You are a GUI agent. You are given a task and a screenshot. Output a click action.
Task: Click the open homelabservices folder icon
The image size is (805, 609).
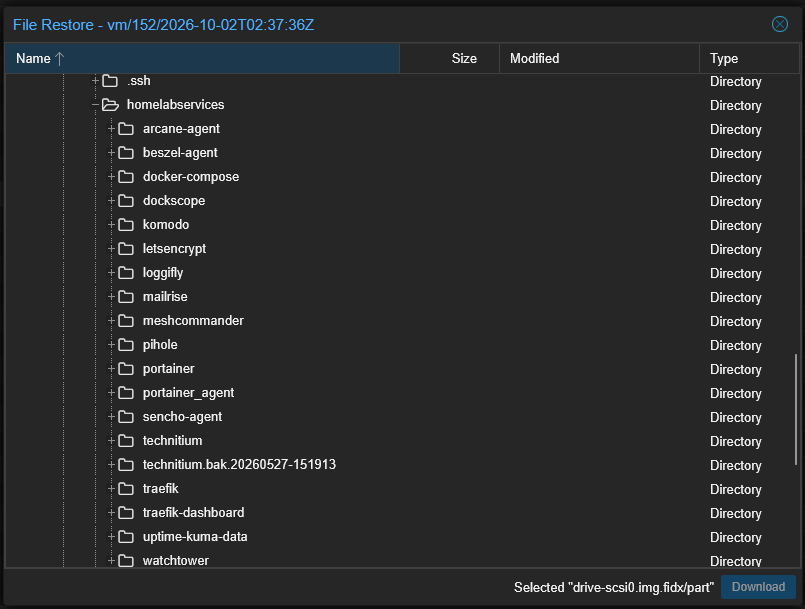coord(110,105)
